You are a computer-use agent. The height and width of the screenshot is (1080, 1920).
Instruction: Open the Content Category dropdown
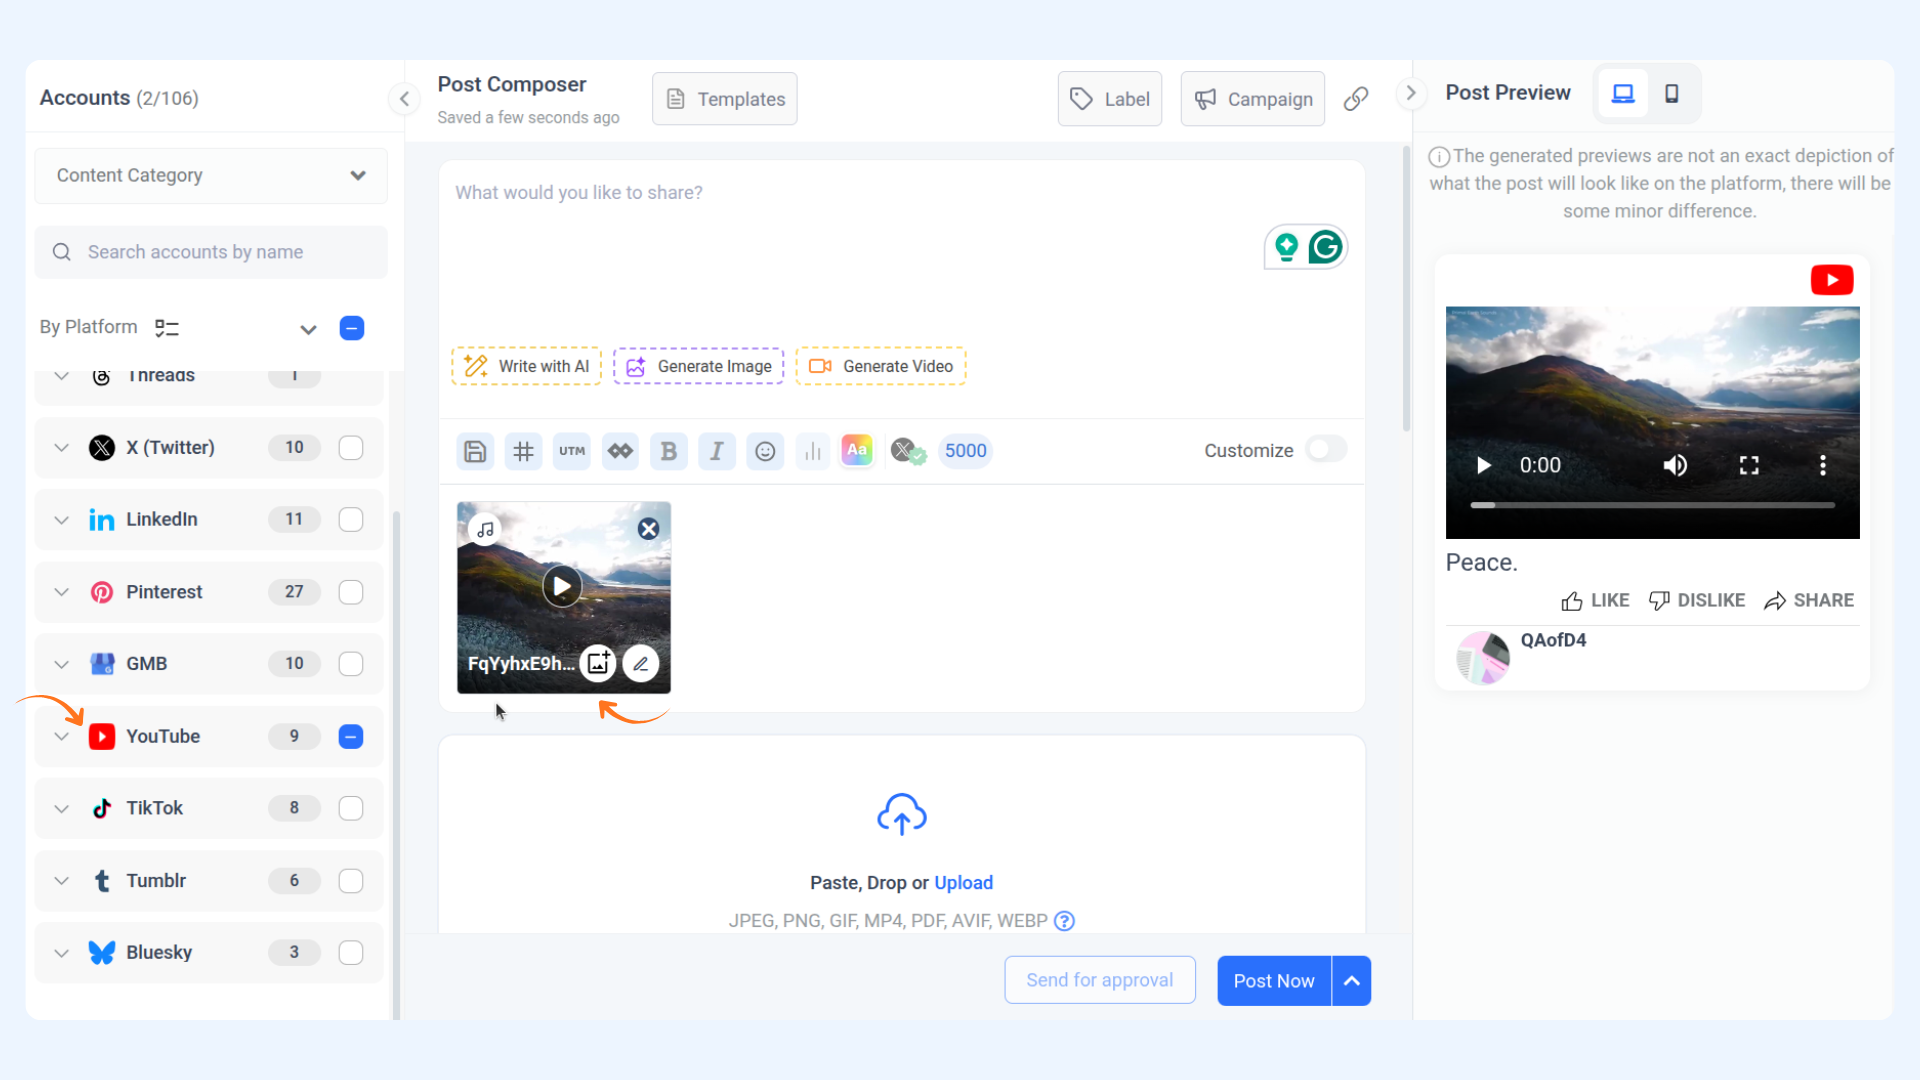point(211,175)
